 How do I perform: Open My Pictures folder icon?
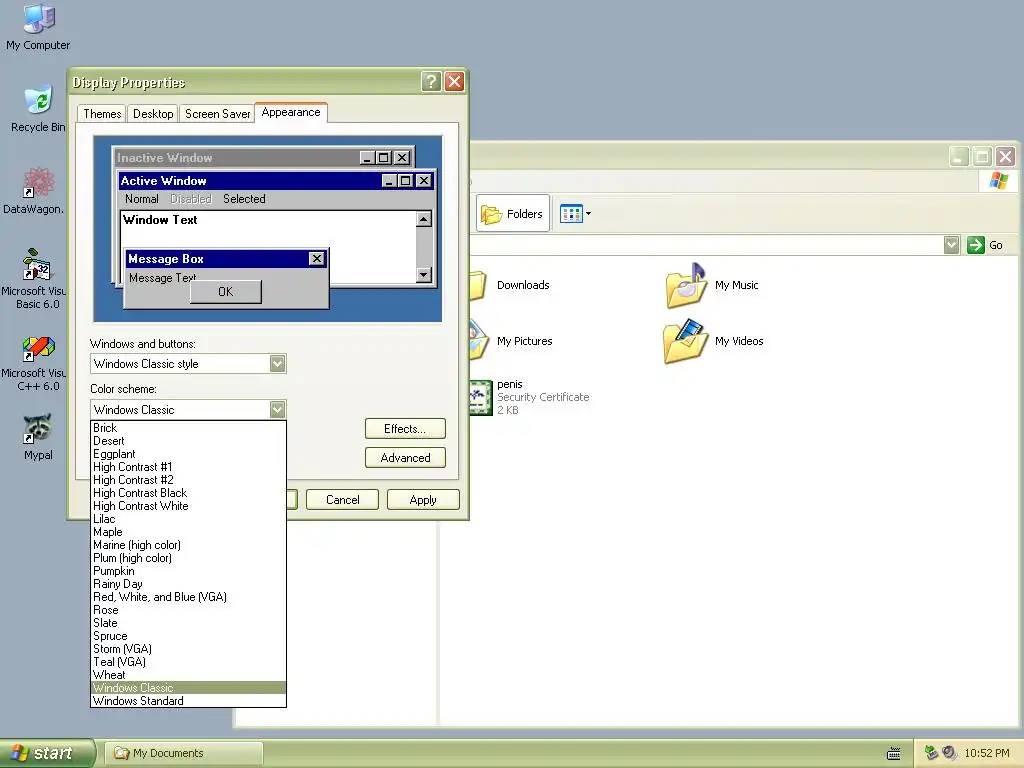coord(510,341)
